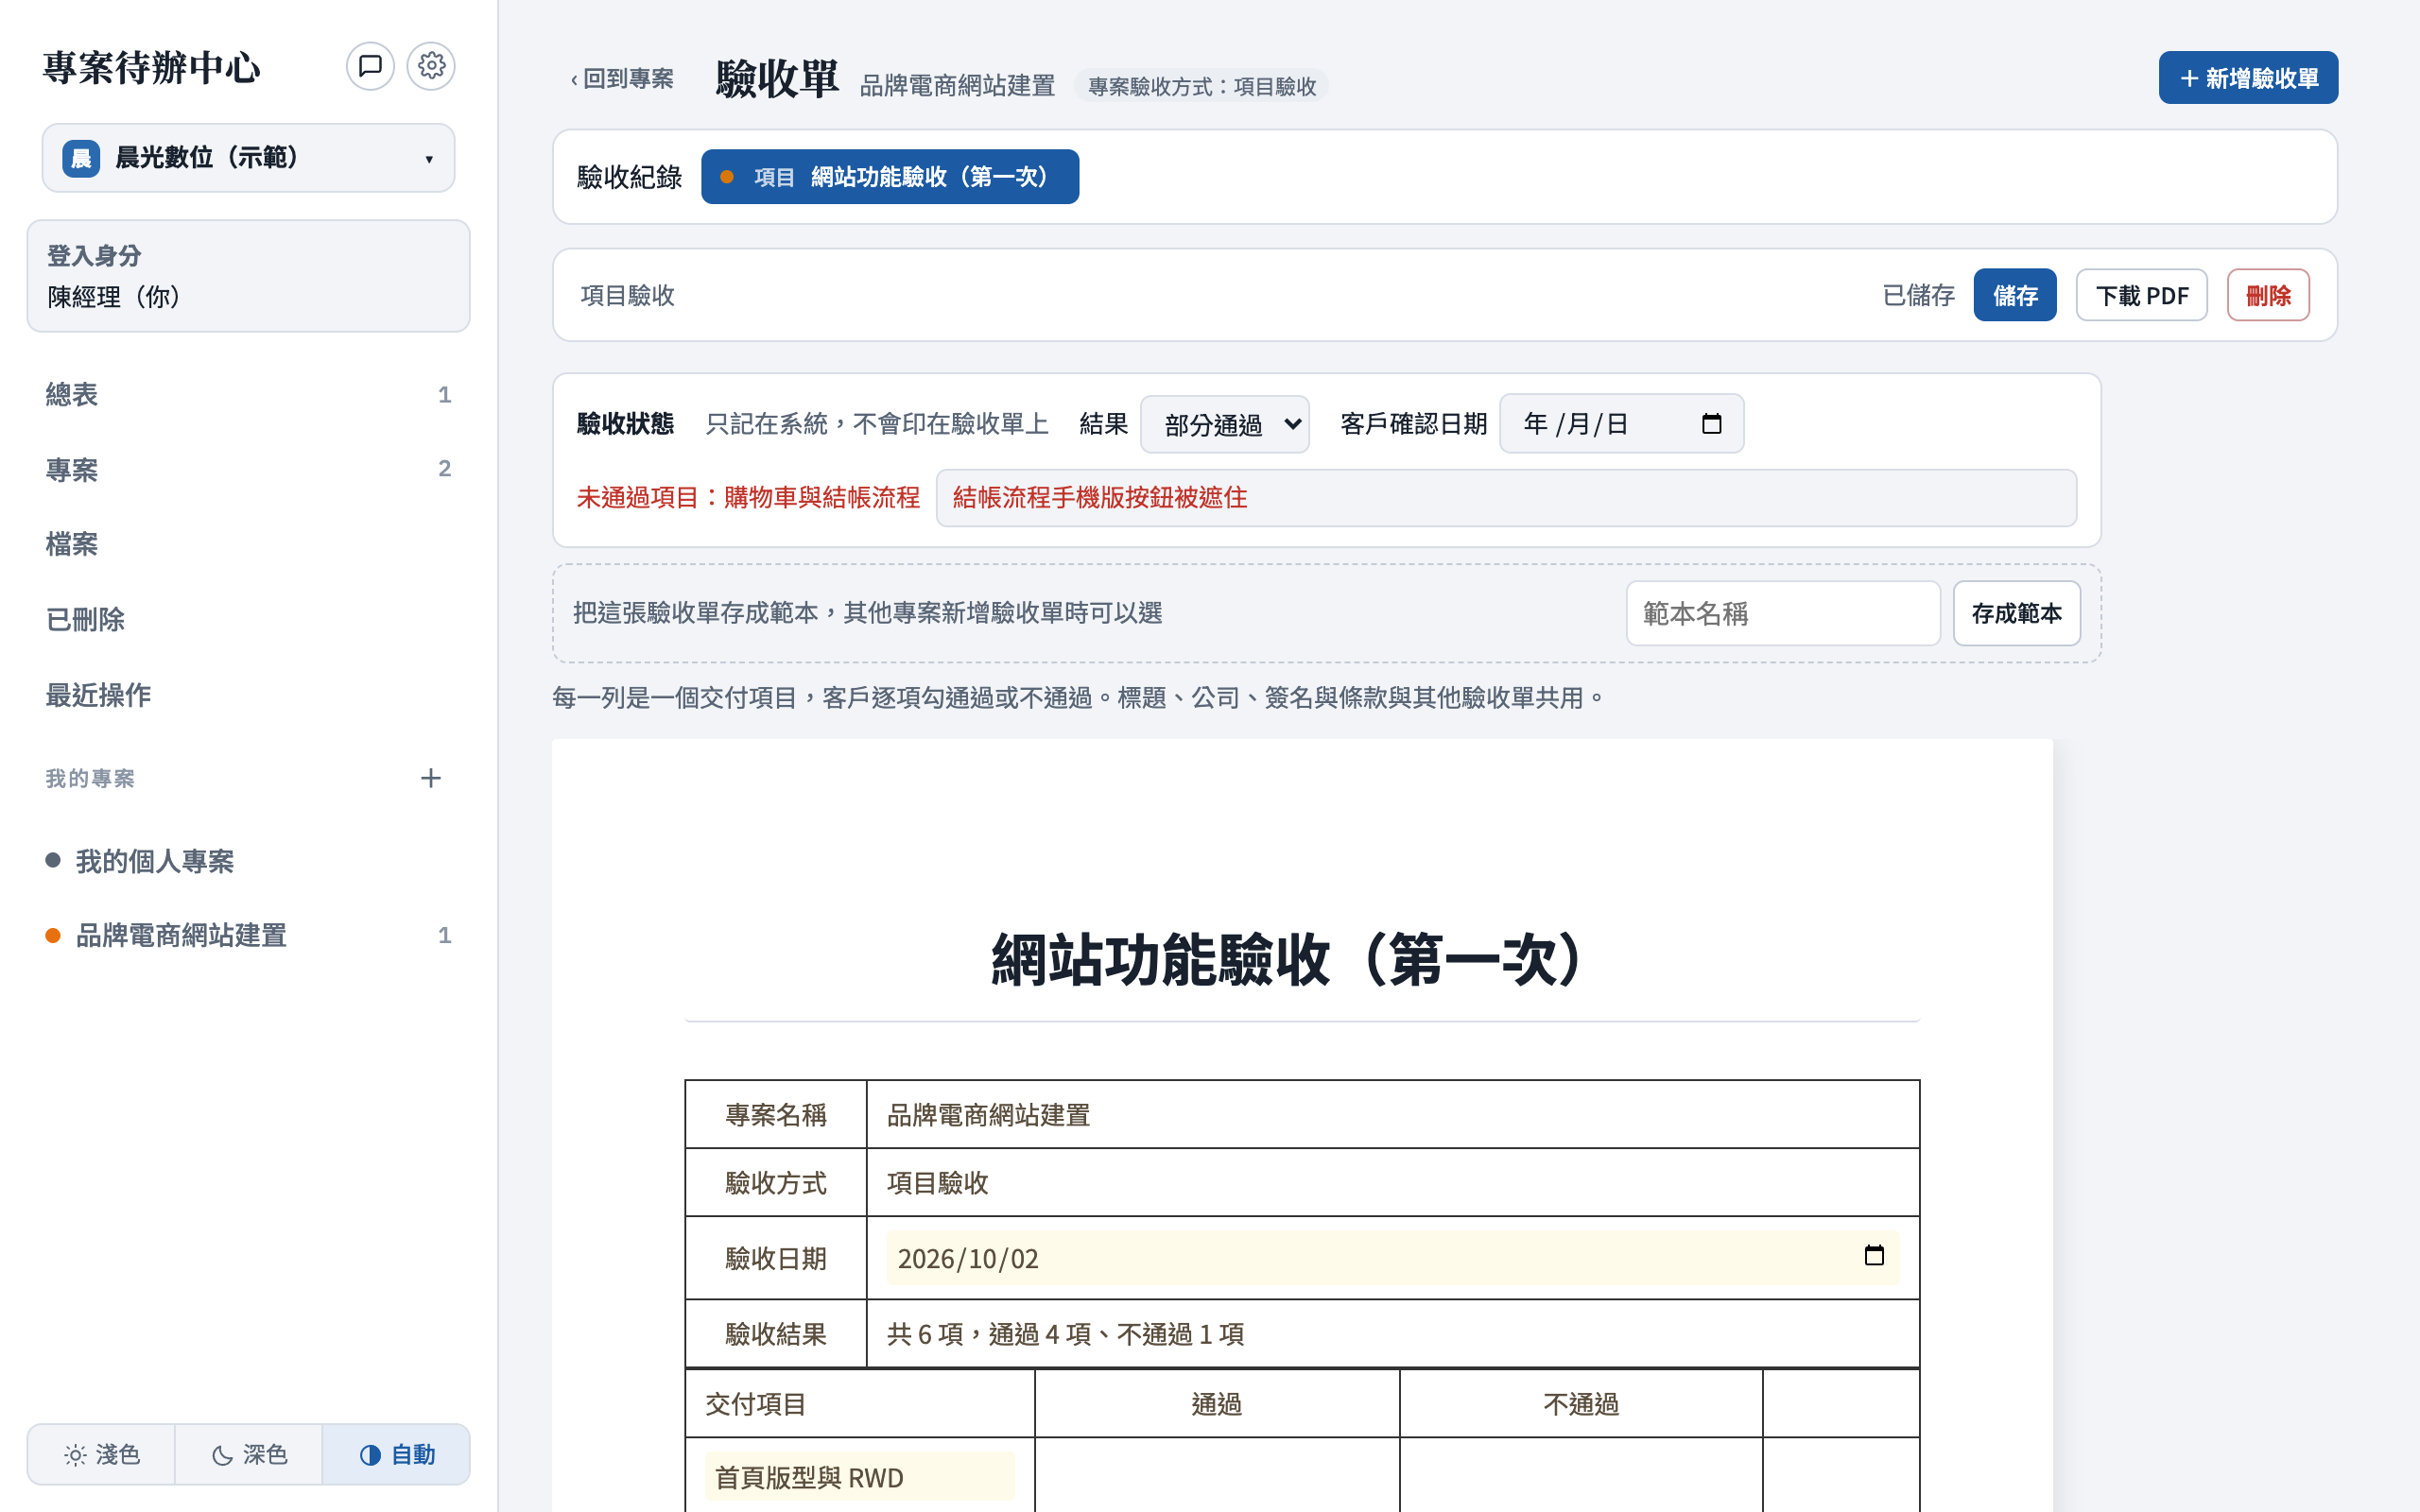Click the 首頁版型與 RWD item field
This screenshot has width=2420, height=1512.
click(860, 1477)
